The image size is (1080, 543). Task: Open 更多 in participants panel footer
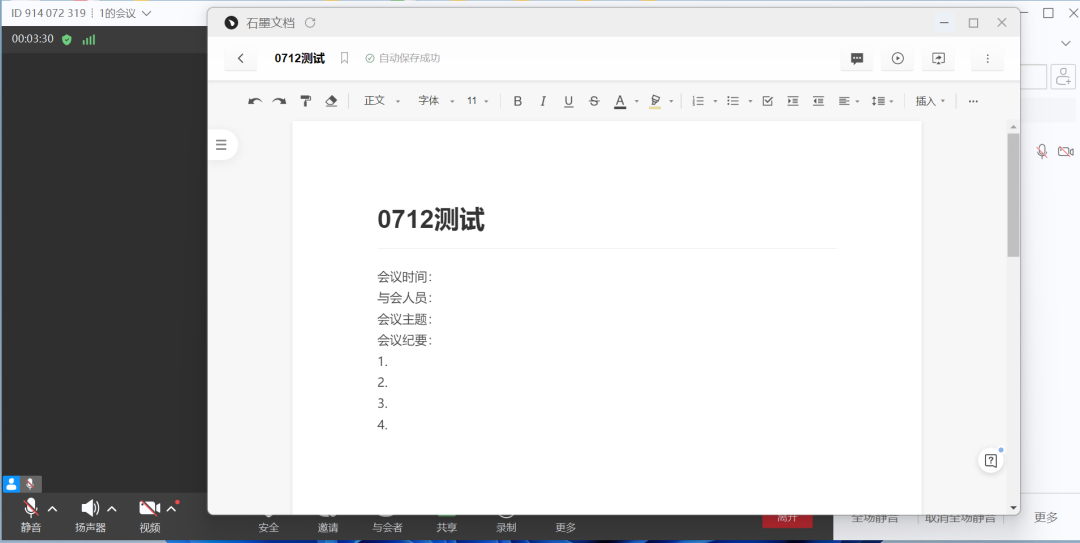[x=1046, y=518]
